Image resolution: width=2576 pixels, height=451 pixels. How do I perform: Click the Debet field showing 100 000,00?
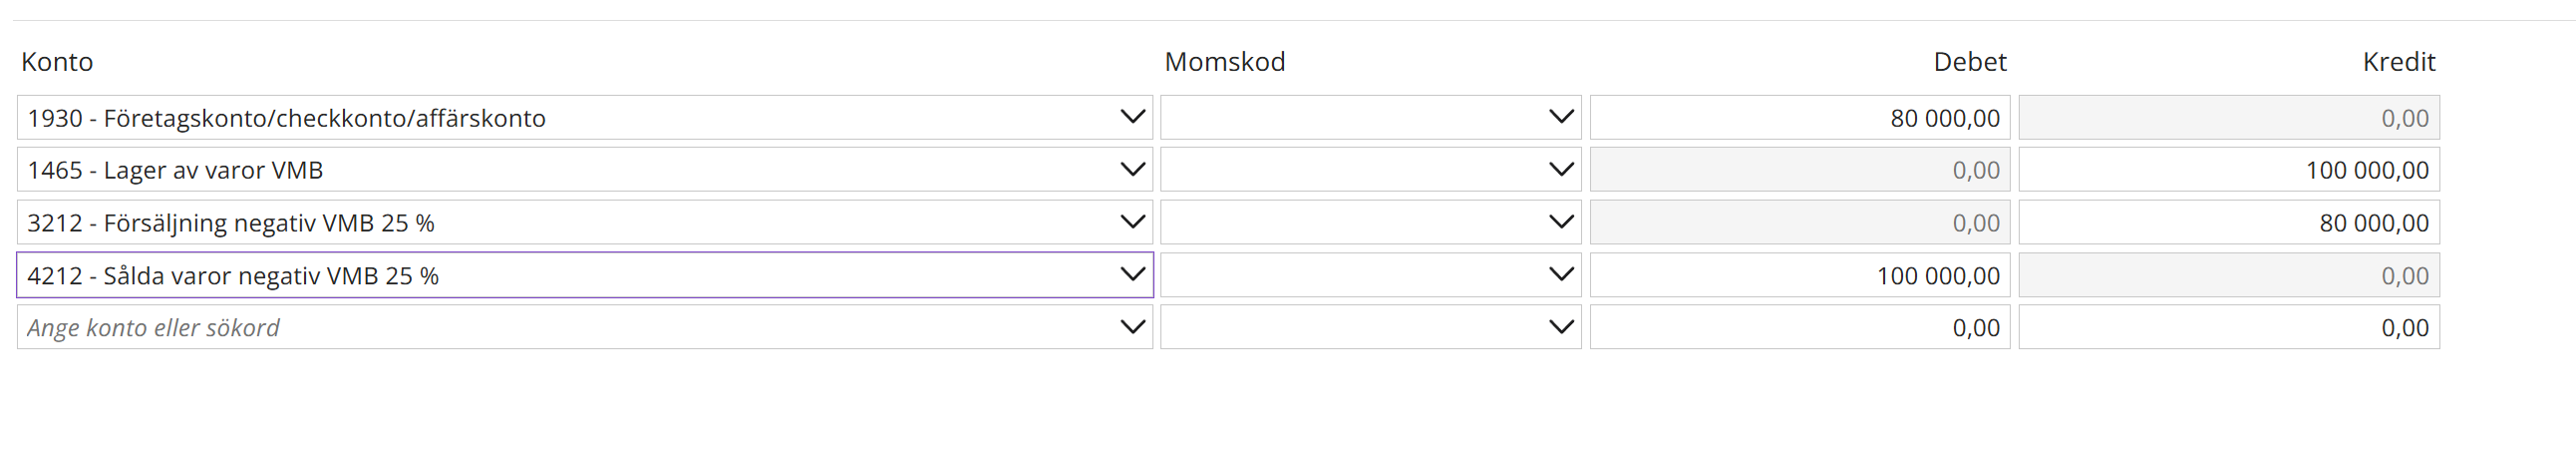coord(1799,275)
